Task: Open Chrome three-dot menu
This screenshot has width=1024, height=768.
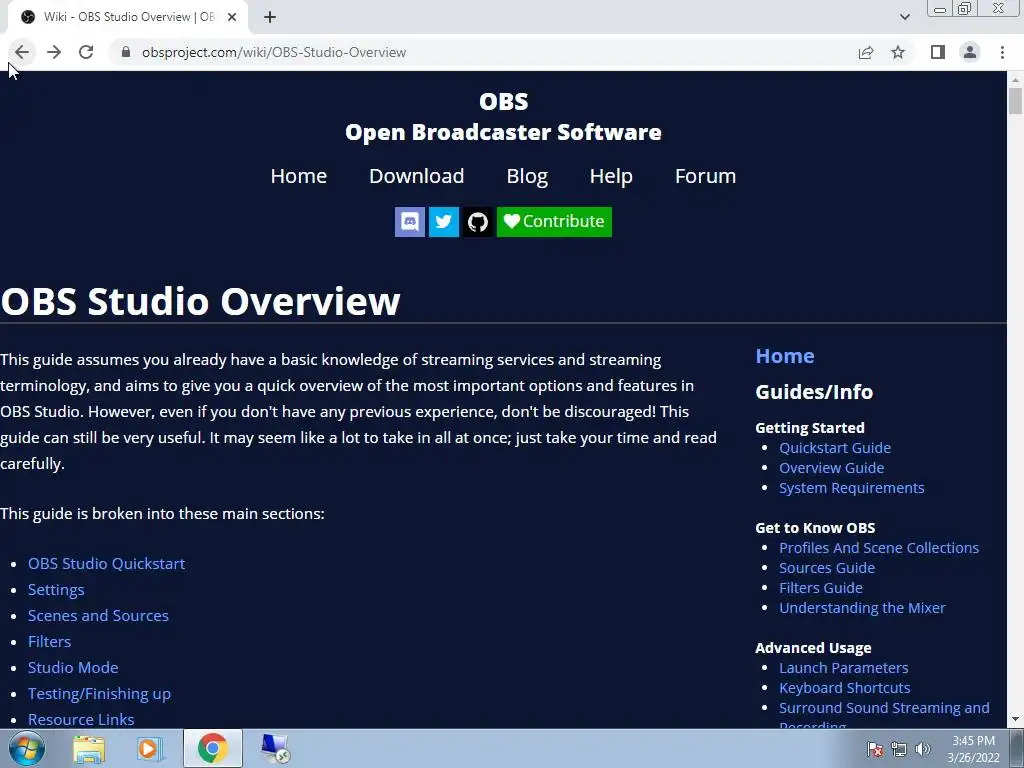Action: tap(1002, 52)
